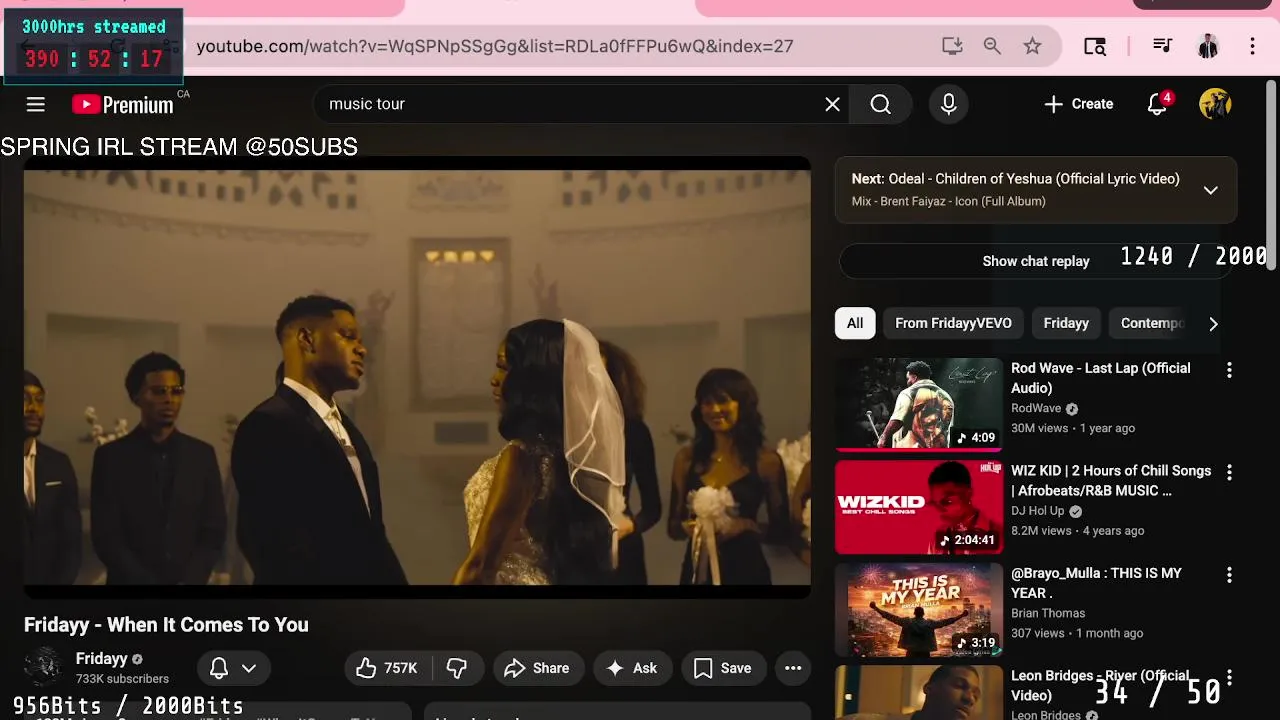The image size is (1280, 720).
Task: Click the magnifier search button
Action: pos(880,104)
